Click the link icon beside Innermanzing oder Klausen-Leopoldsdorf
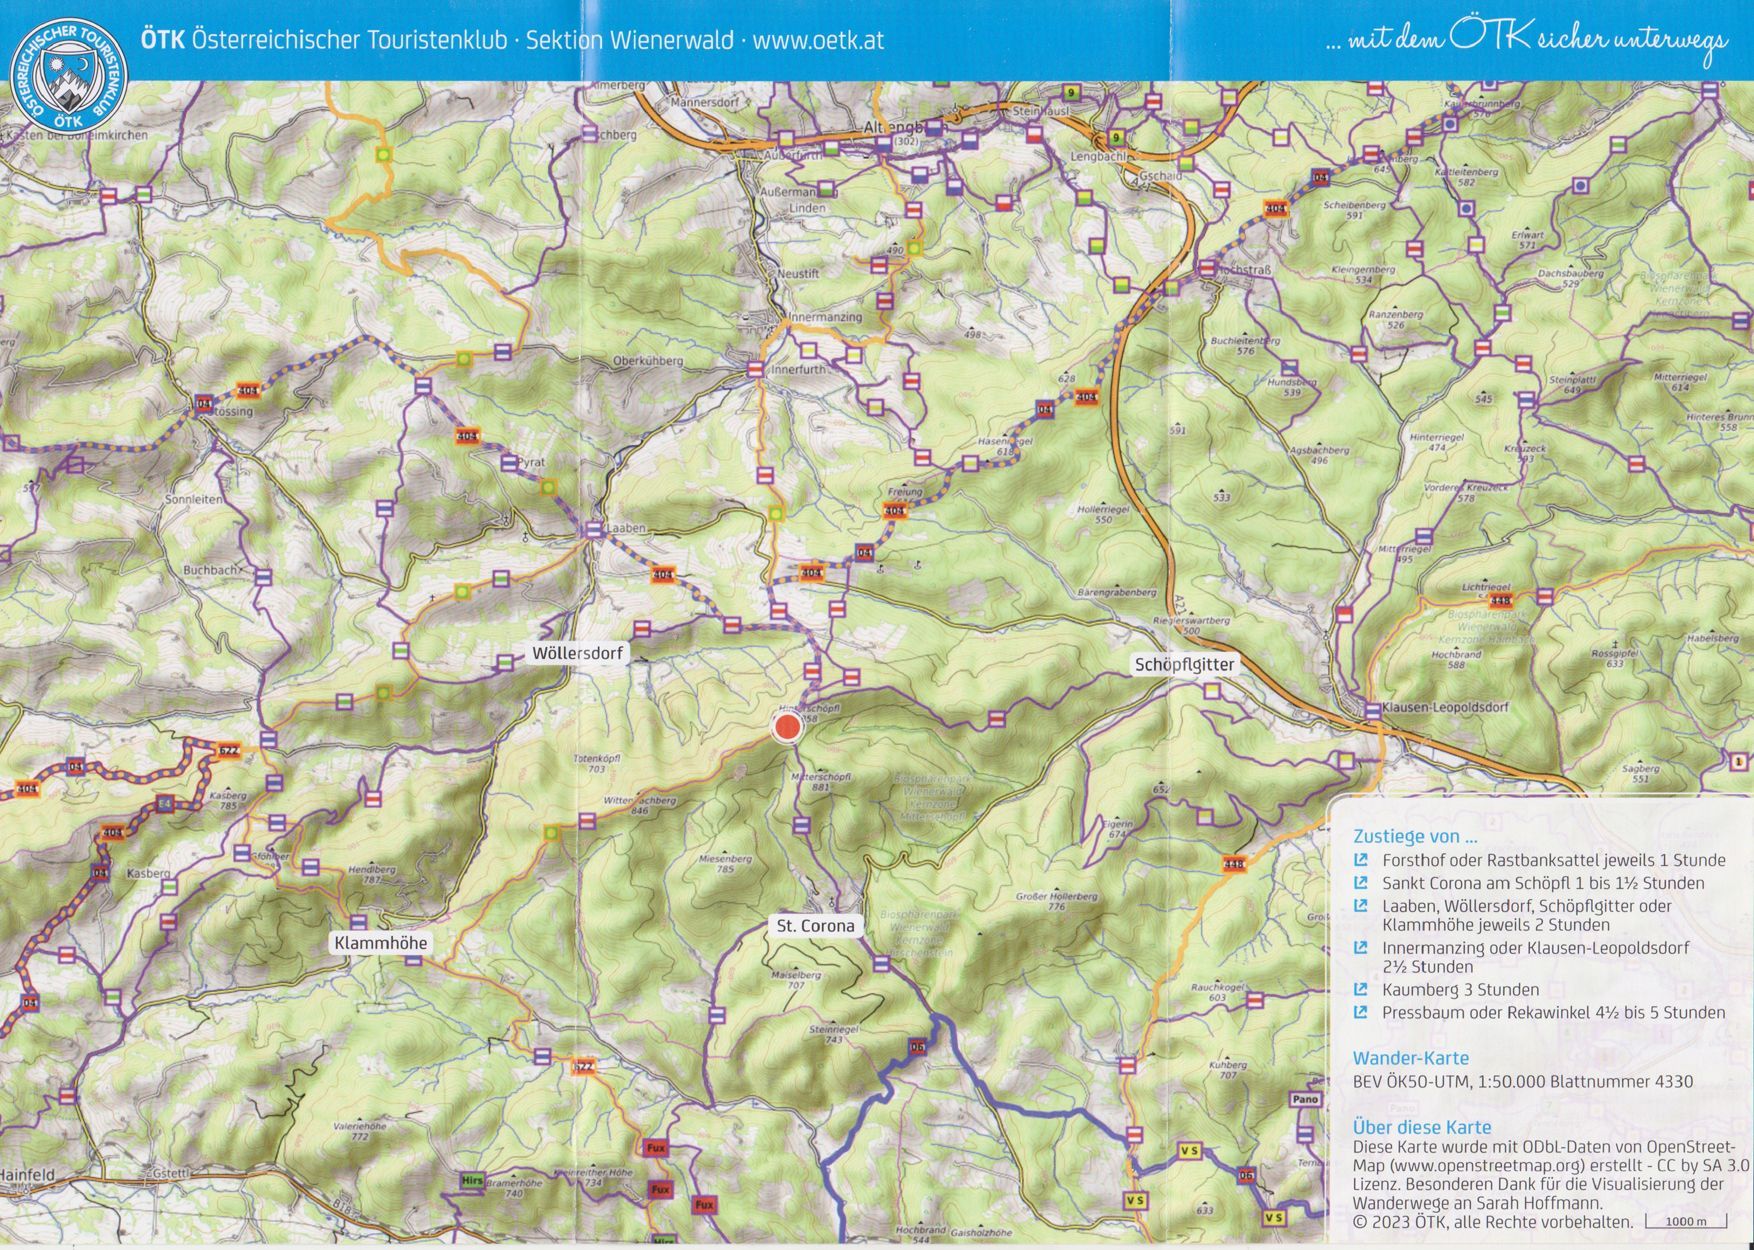Viewport: 1754px width, 1250px height. [x=1360, y=947]
